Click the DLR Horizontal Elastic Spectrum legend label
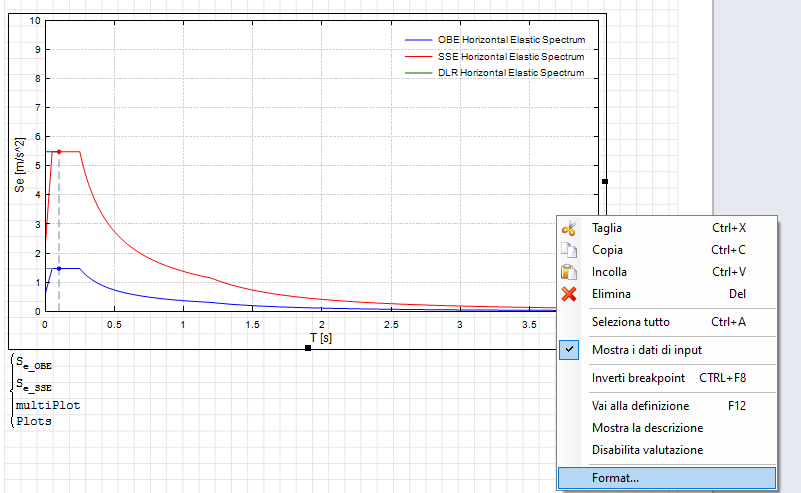 pos(511,74)
